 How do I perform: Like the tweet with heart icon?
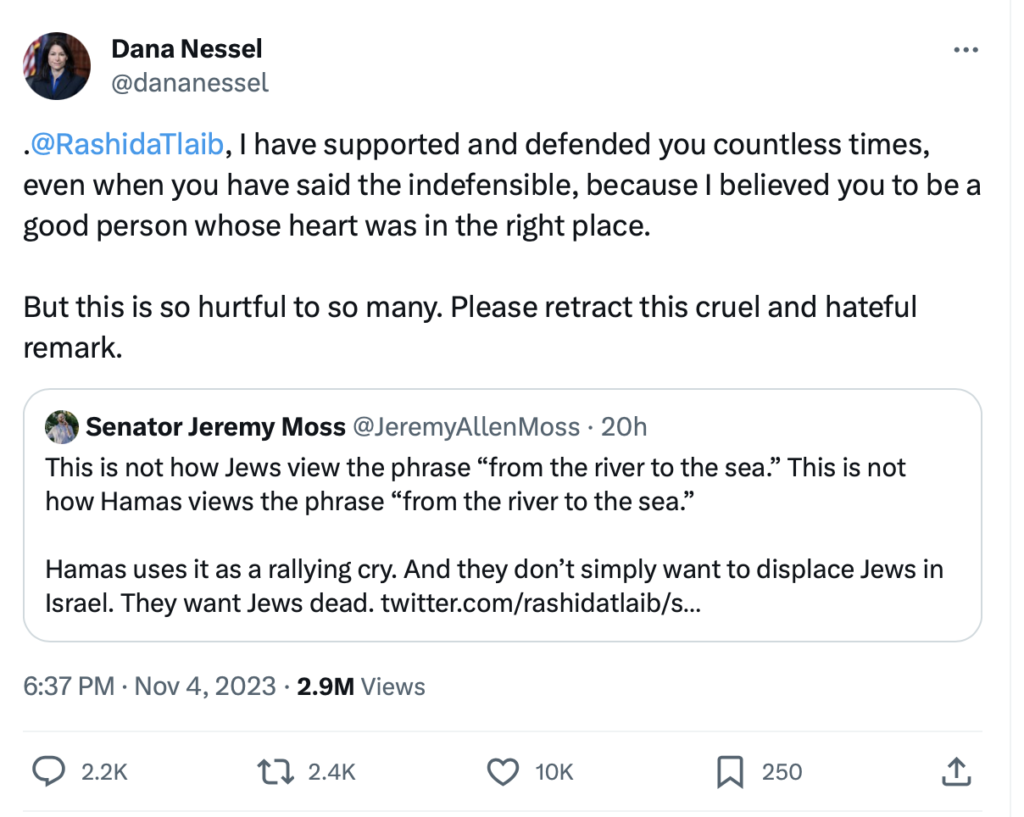[x=503, y=771]
